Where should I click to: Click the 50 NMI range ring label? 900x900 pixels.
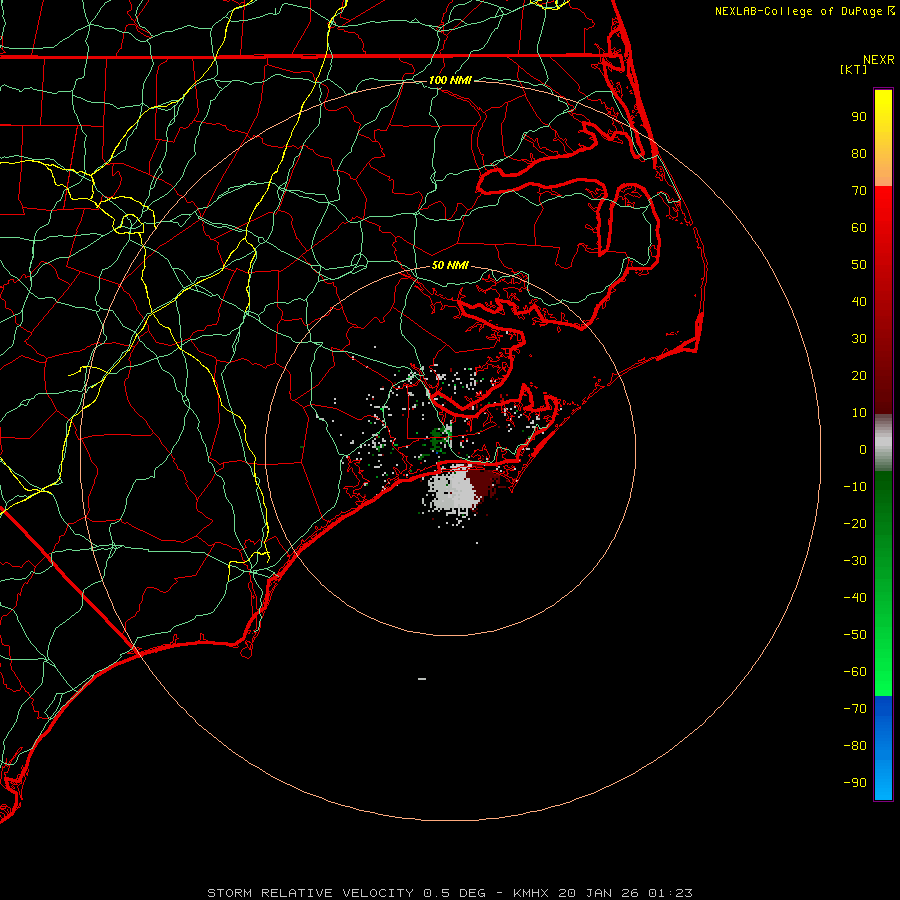pyautogui.click(x=450, y=265)
